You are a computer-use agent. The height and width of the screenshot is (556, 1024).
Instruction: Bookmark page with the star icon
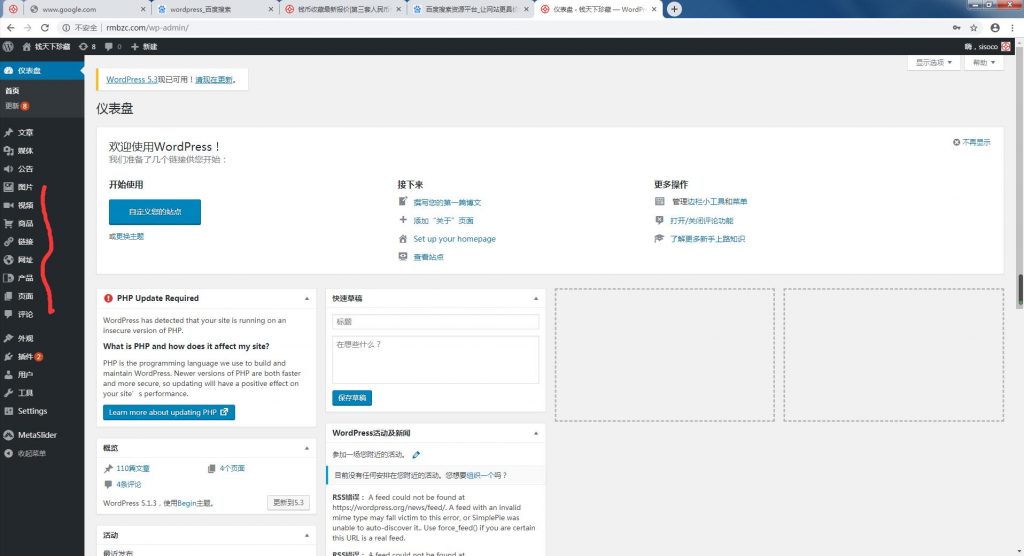pyautogui.click(x=974, y=27)
